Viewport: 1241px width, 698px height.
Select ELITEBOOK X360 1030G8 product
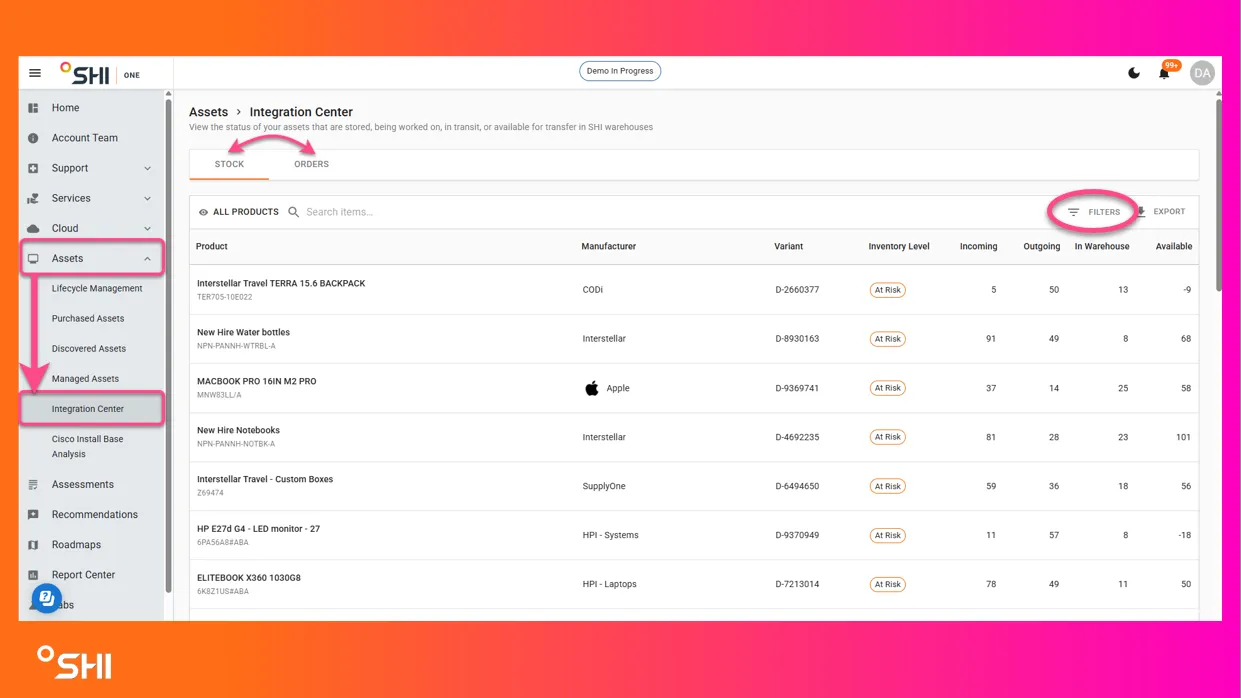249,578
